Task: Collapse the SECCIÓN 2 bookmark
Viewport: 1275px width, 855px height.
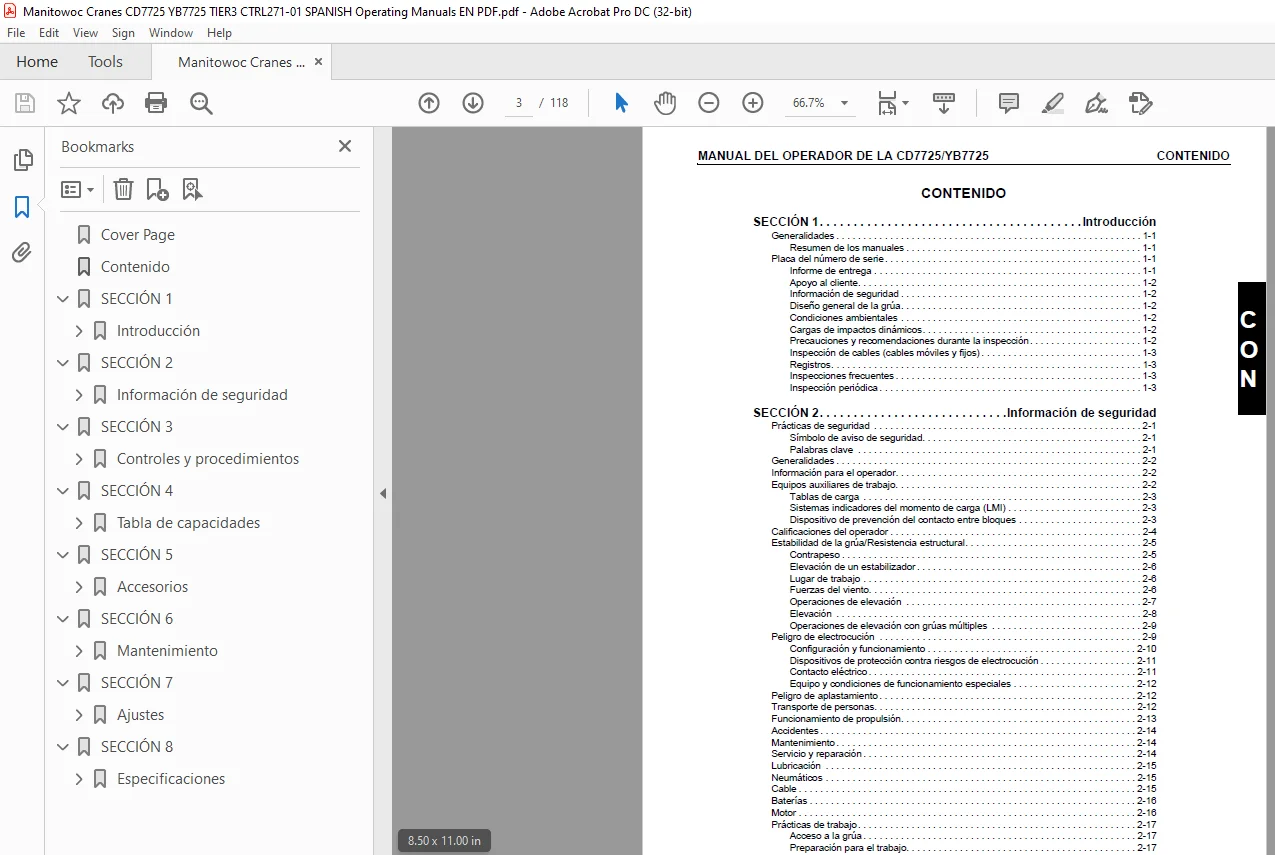Action: pos(64,363)
